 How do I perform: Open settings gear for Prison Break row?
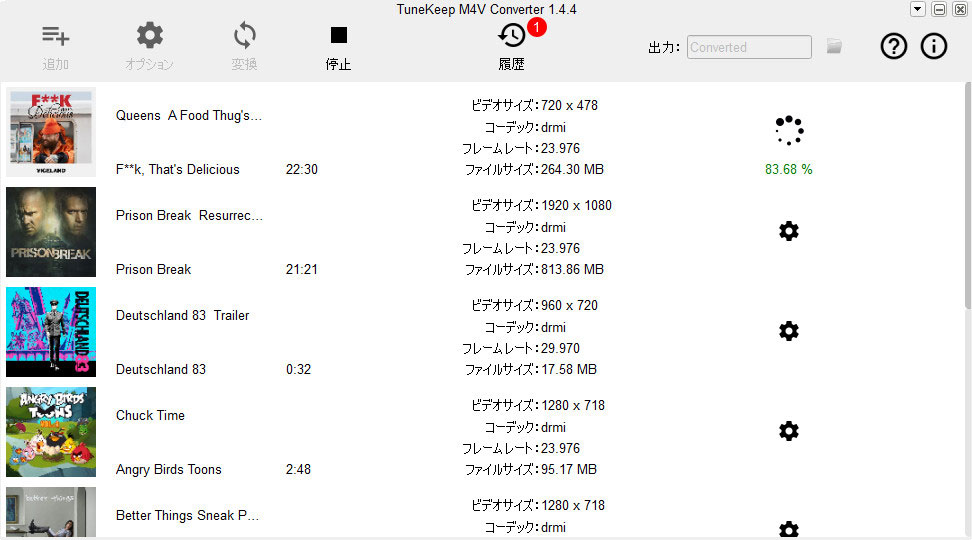tap(789, 231)
